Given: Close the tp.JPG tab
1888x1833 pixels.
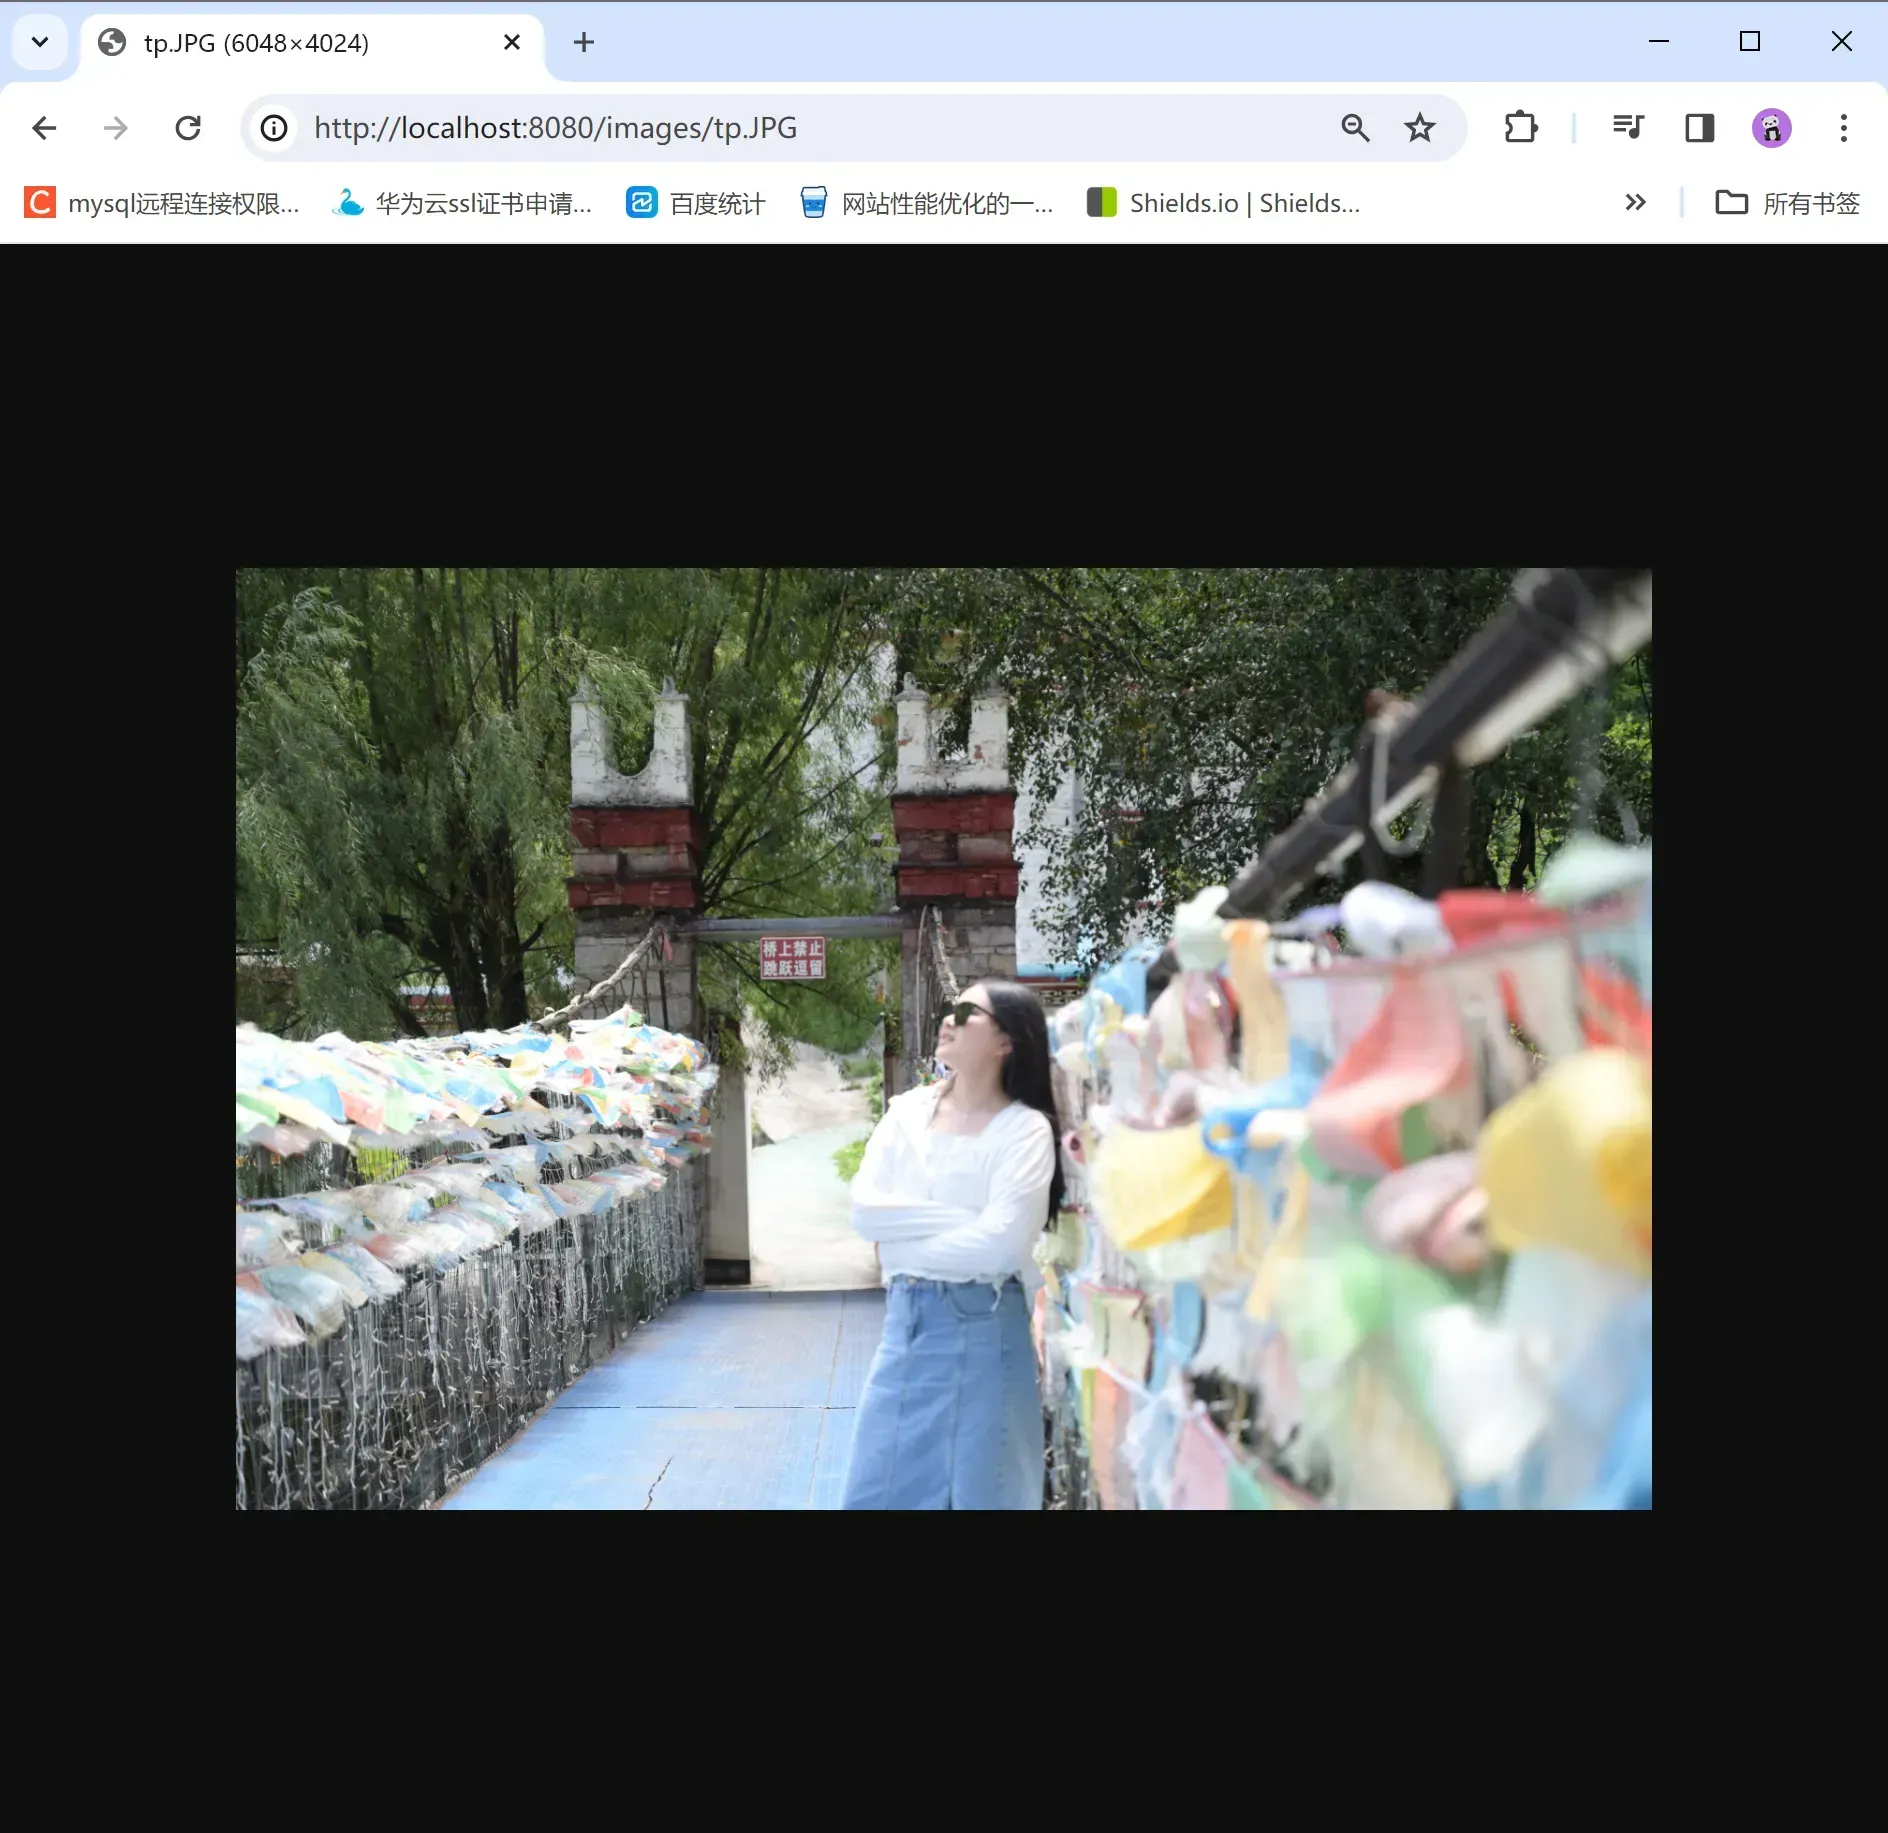Looking at the screenshot, I should [511, 42].
